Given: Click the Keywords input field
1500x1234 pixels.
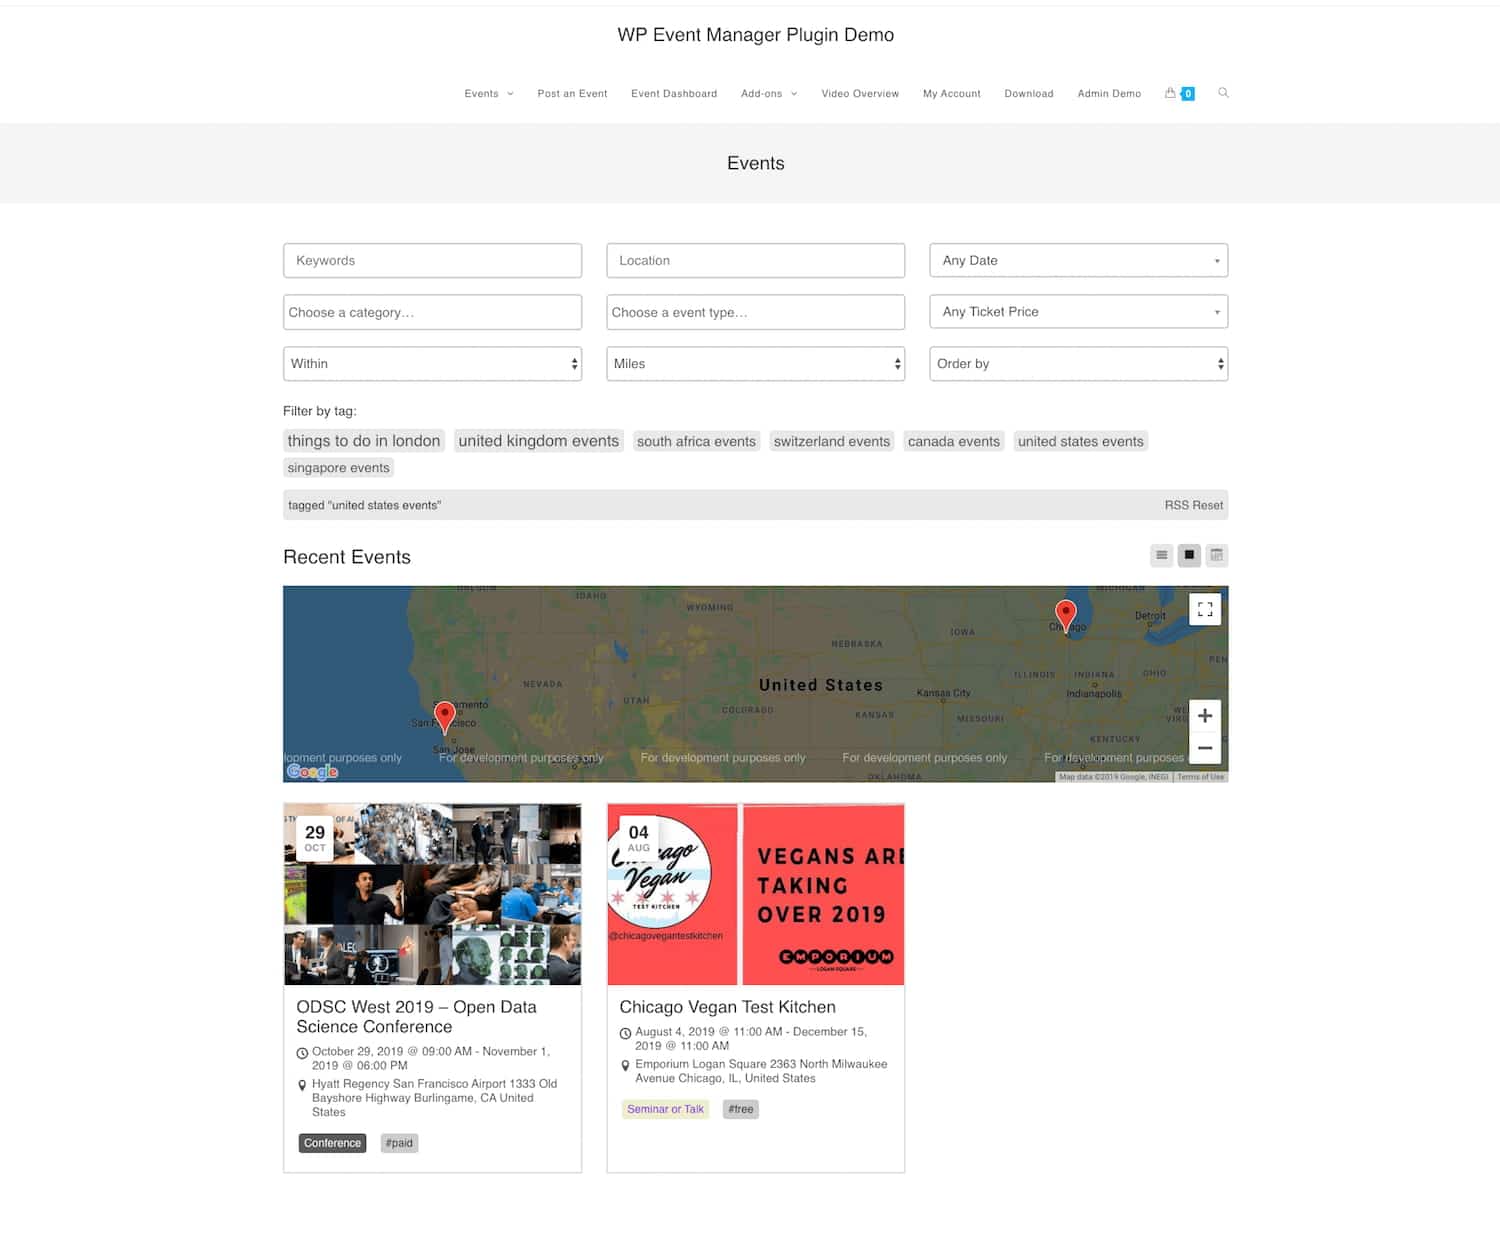Looking at the screenshot, I should 432,260.
